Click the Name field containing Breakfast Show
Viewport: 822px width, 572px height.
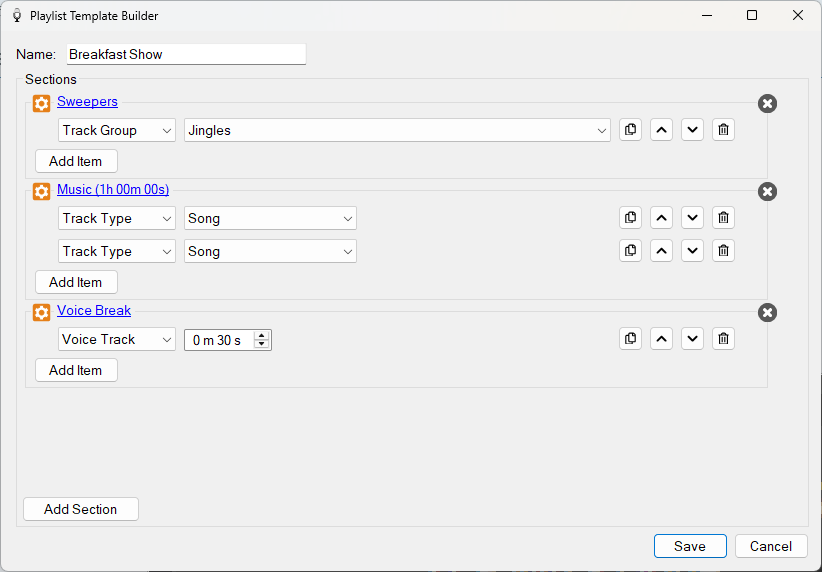(186, 54)
